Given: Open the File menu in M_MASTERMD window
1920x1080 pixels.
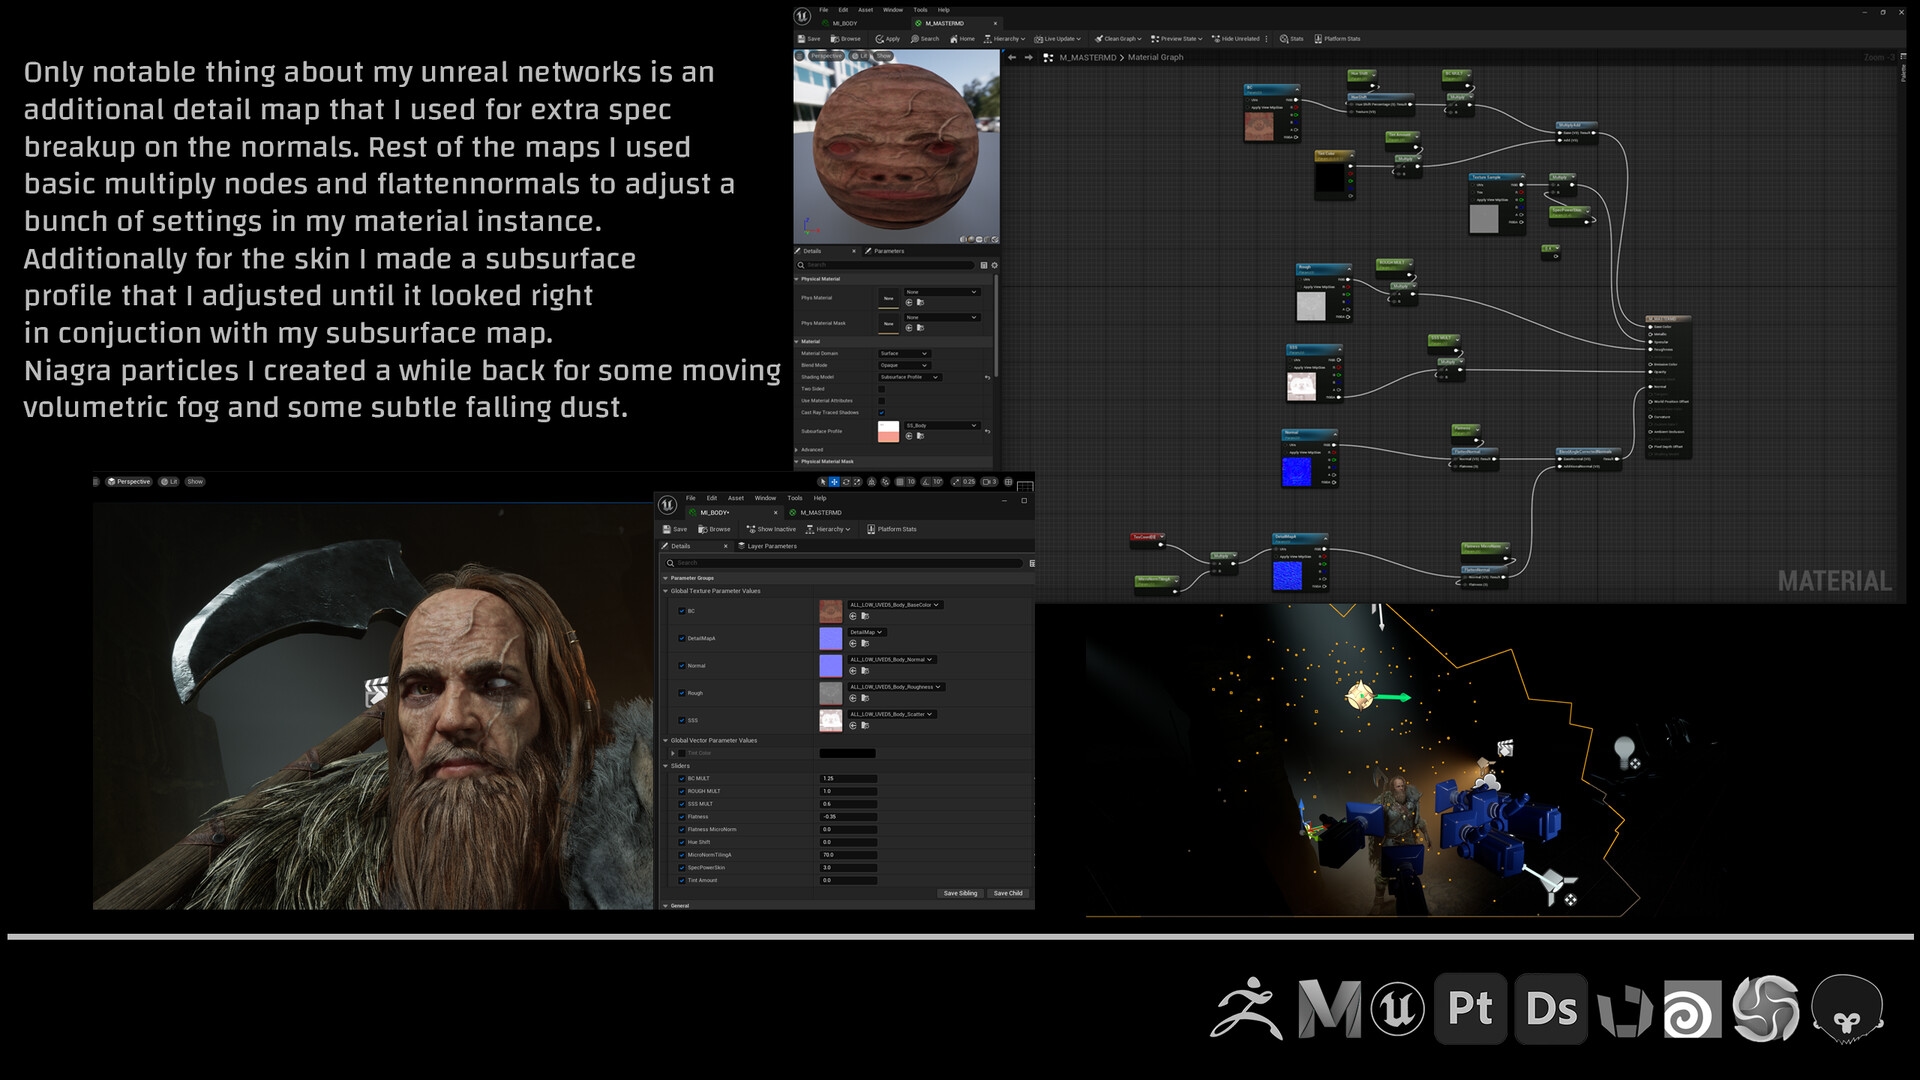Looking at the screenshot, I should point(824,10).
